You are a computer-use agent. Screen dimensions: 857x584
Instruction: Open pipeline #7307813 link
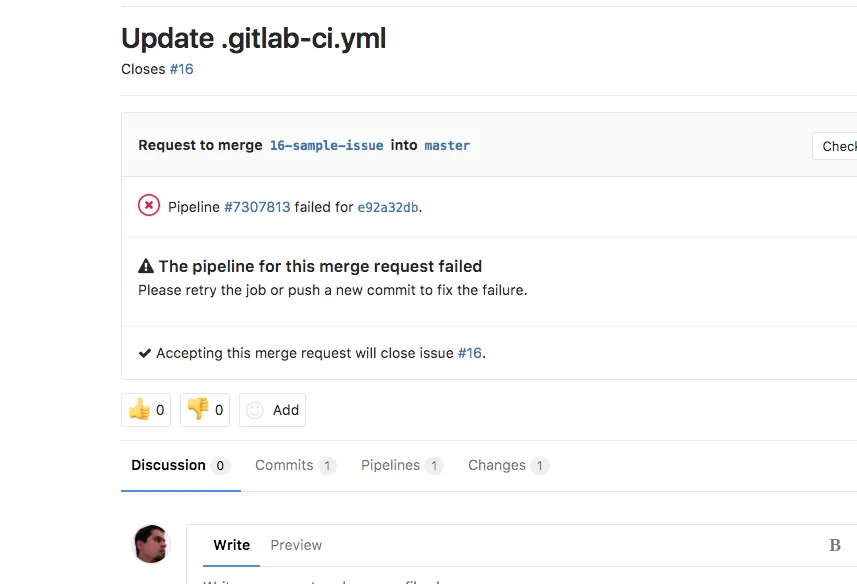[257, 207]
